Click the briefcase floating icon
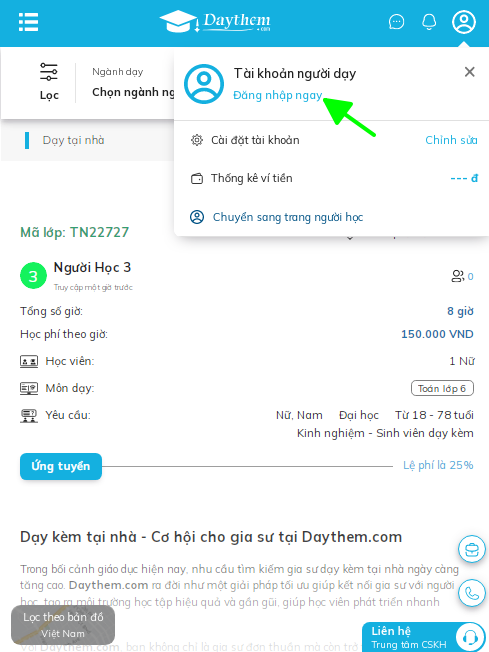 [x=472, y=549]
